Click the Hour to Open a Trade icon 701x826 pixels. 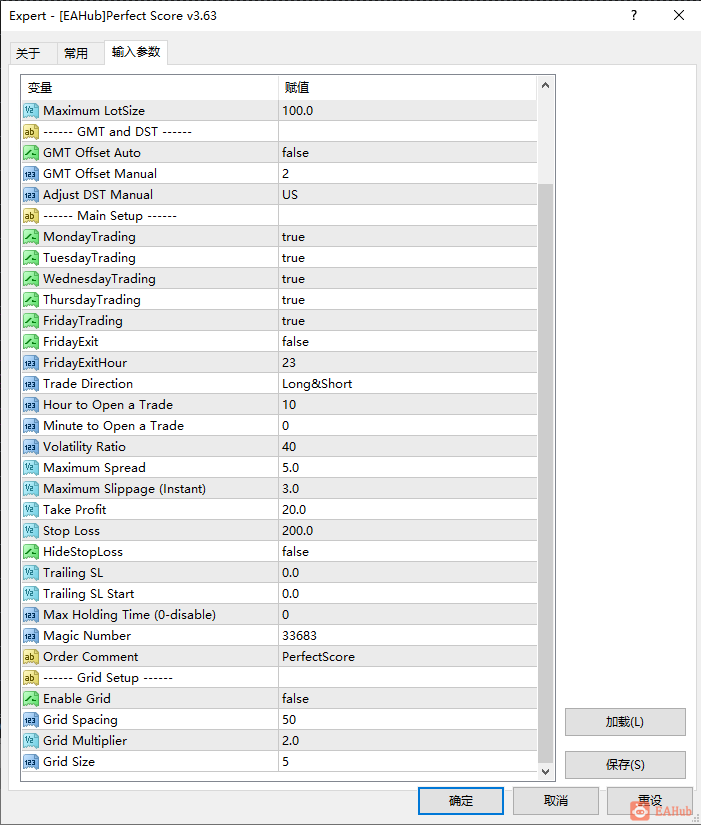[x=31, y=405]
